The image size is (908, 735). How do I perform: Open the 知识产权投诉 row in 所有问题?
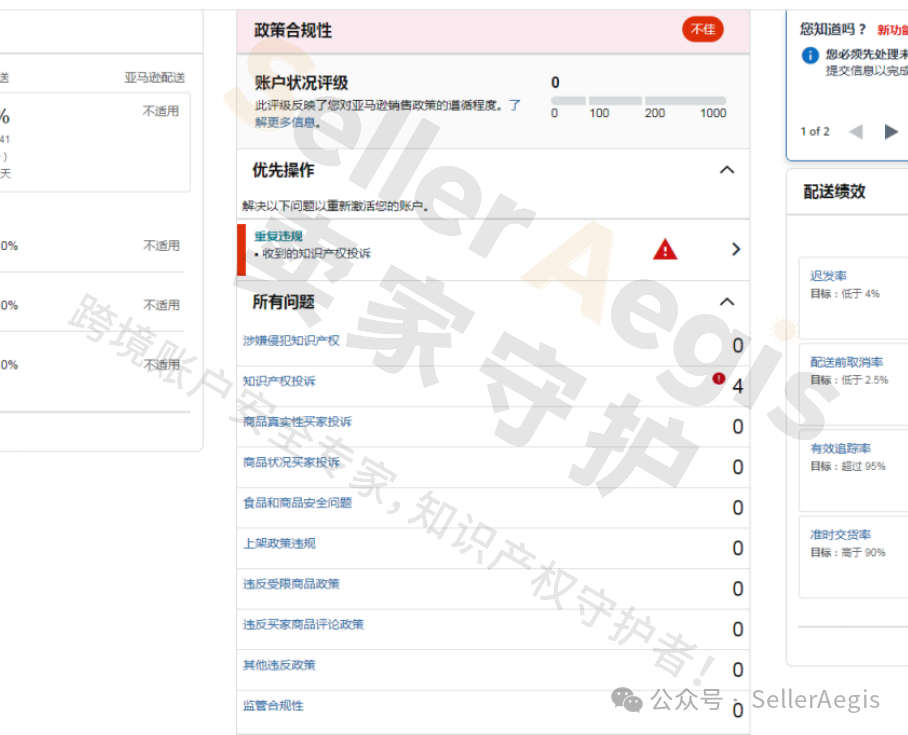[493, 386]
